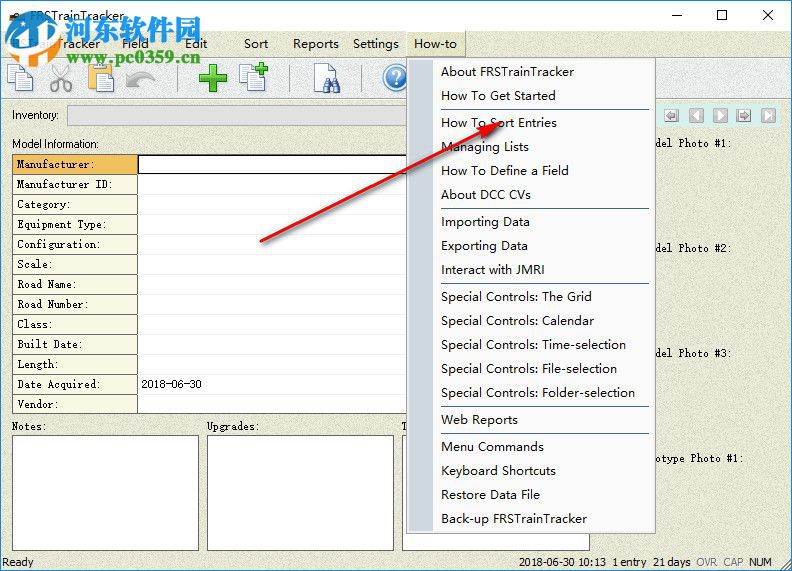Go to next record with right triangle
This screenshot has width=792, height=571.
pos(720,116)
